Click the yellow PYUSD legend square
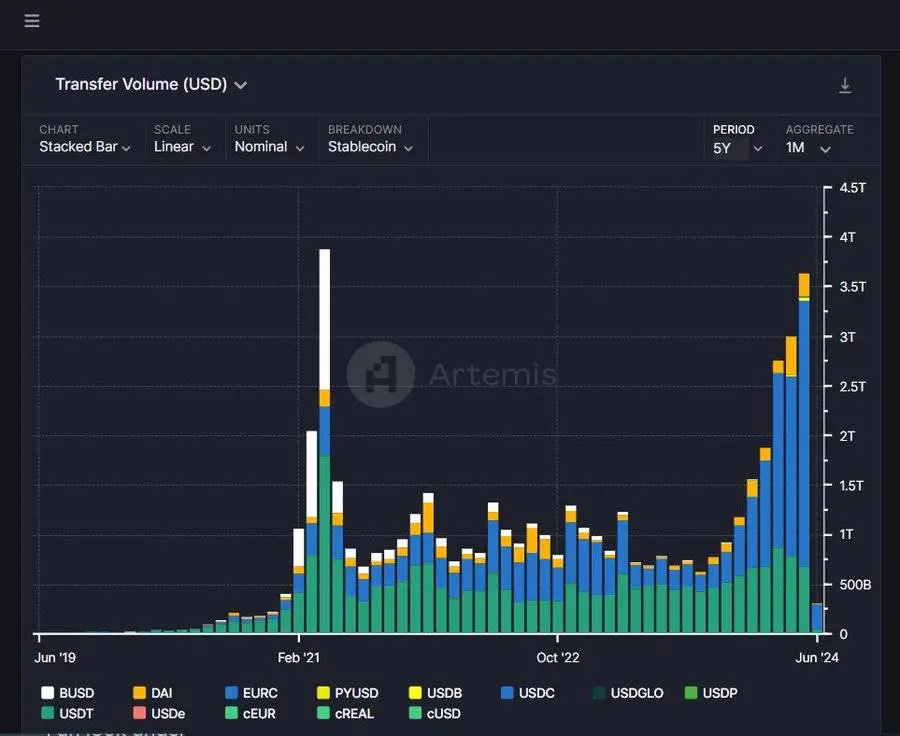 pos(324,693)
